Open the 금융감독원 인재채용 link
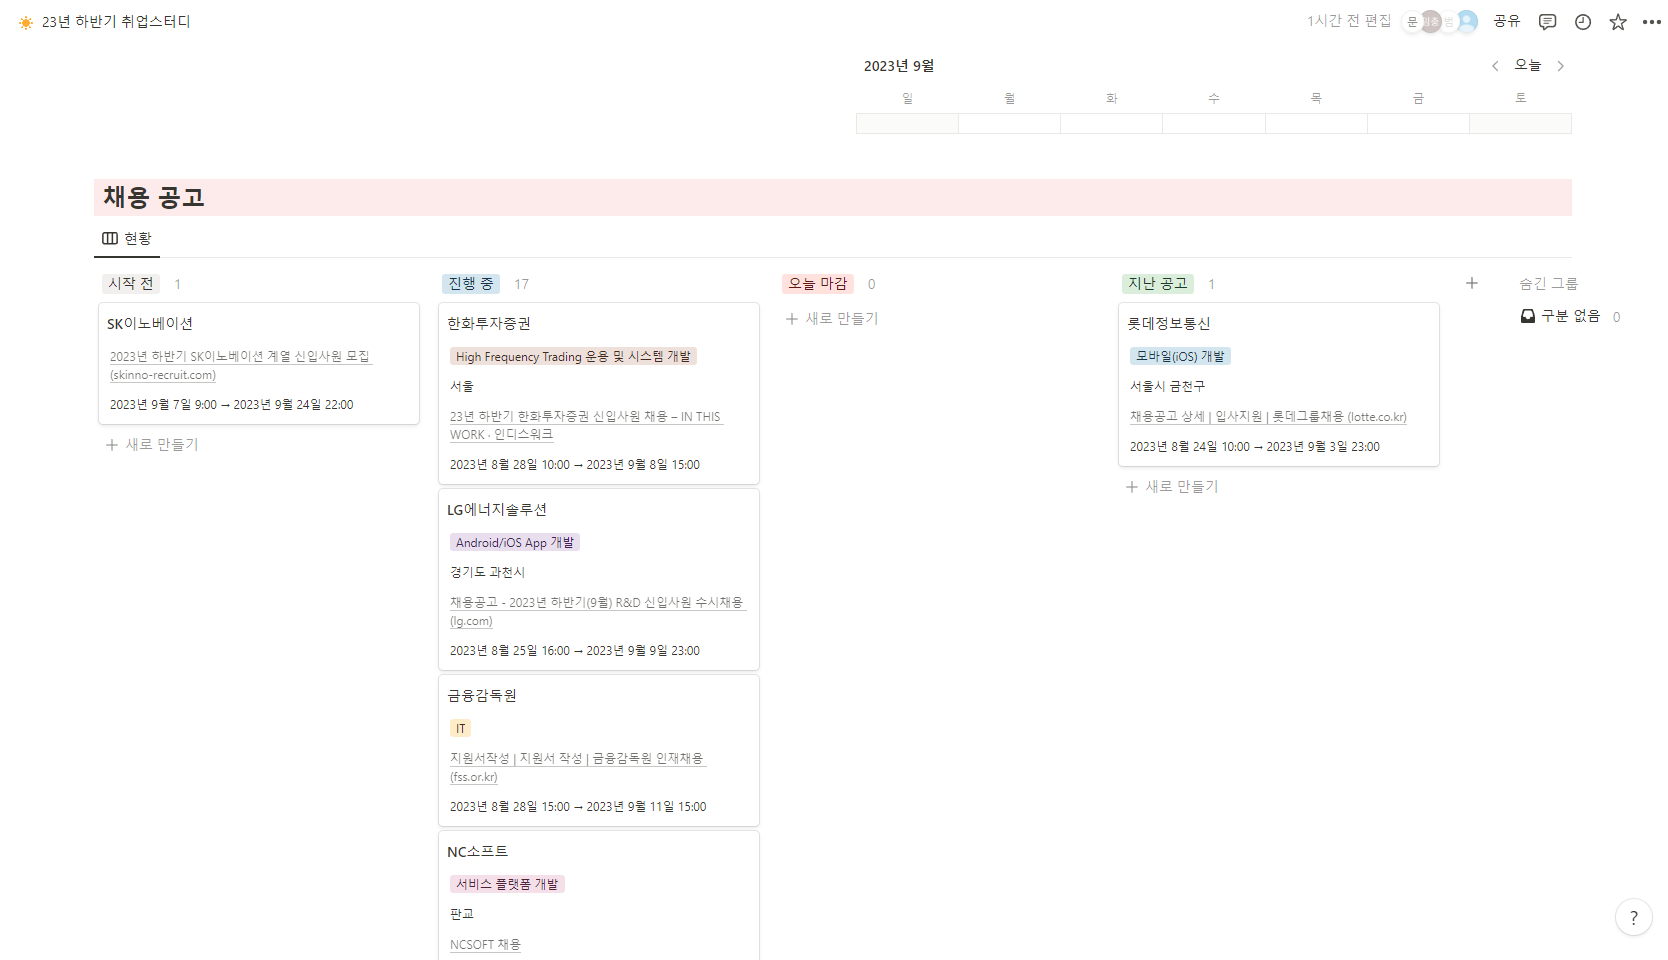Screen dimensions: 1668x960 tap(577, 767)
